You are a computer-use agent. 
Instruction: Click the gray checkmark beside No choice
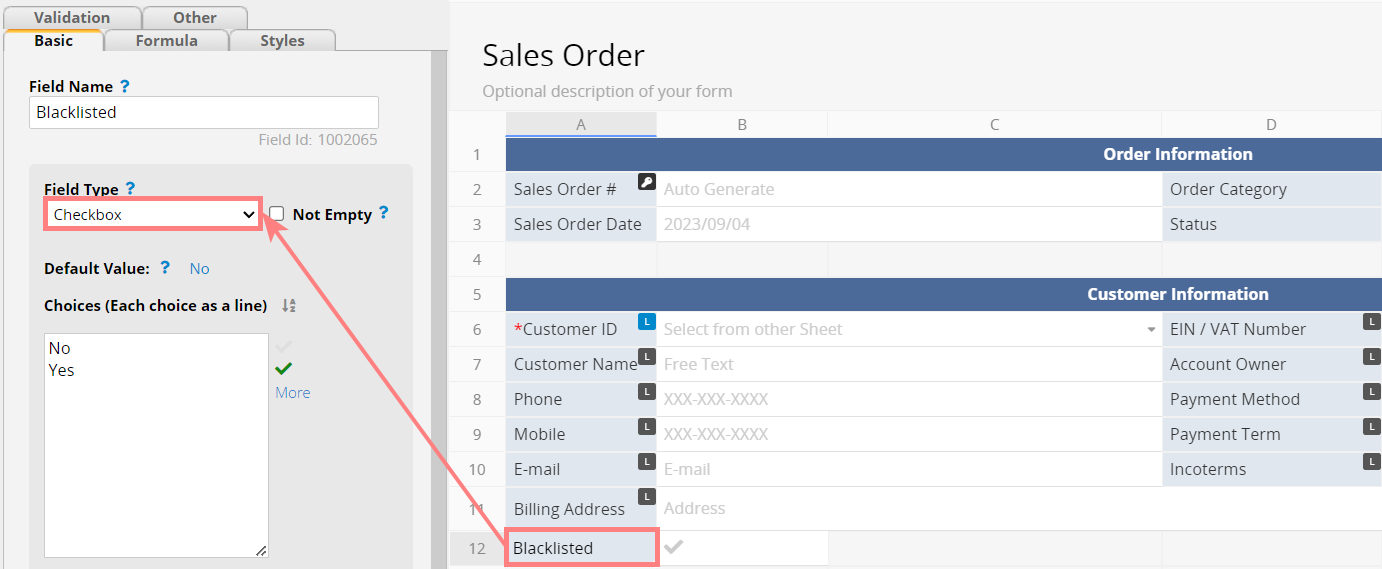coord(284,346)
